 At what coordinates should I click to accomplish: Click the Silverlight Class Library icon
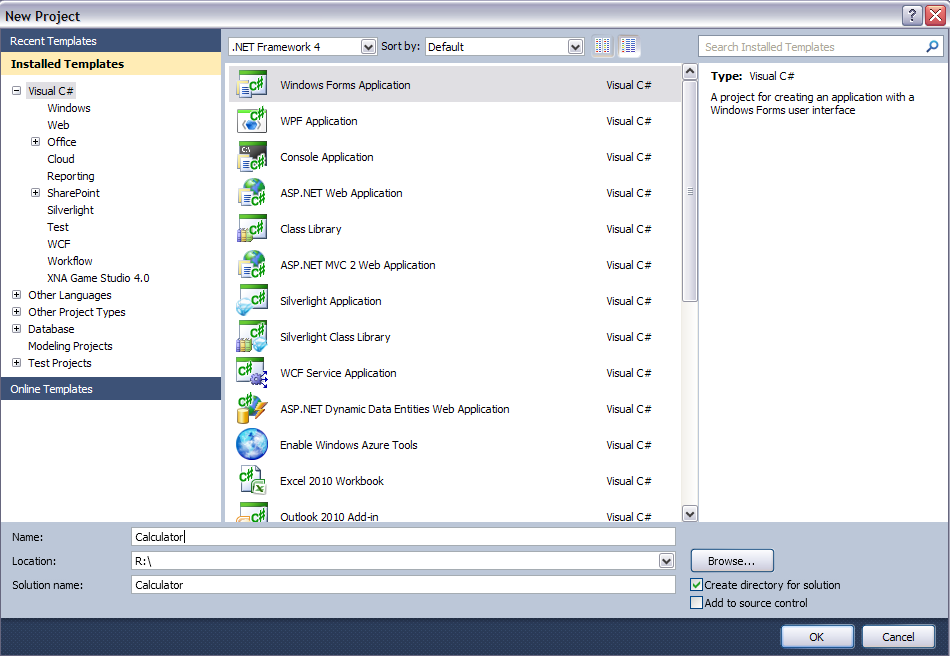[x=251, y=337]
